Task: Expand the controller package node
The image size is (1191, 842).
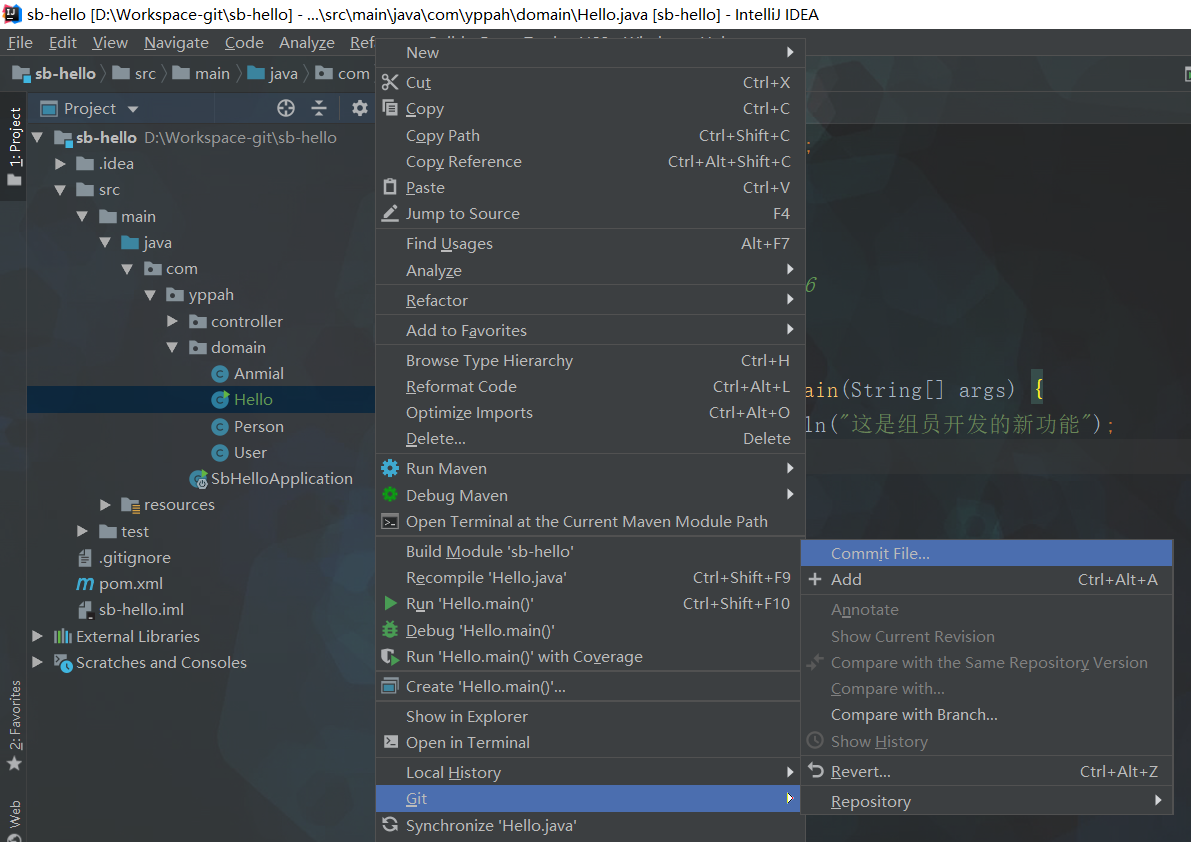Action: pos(172,321)
